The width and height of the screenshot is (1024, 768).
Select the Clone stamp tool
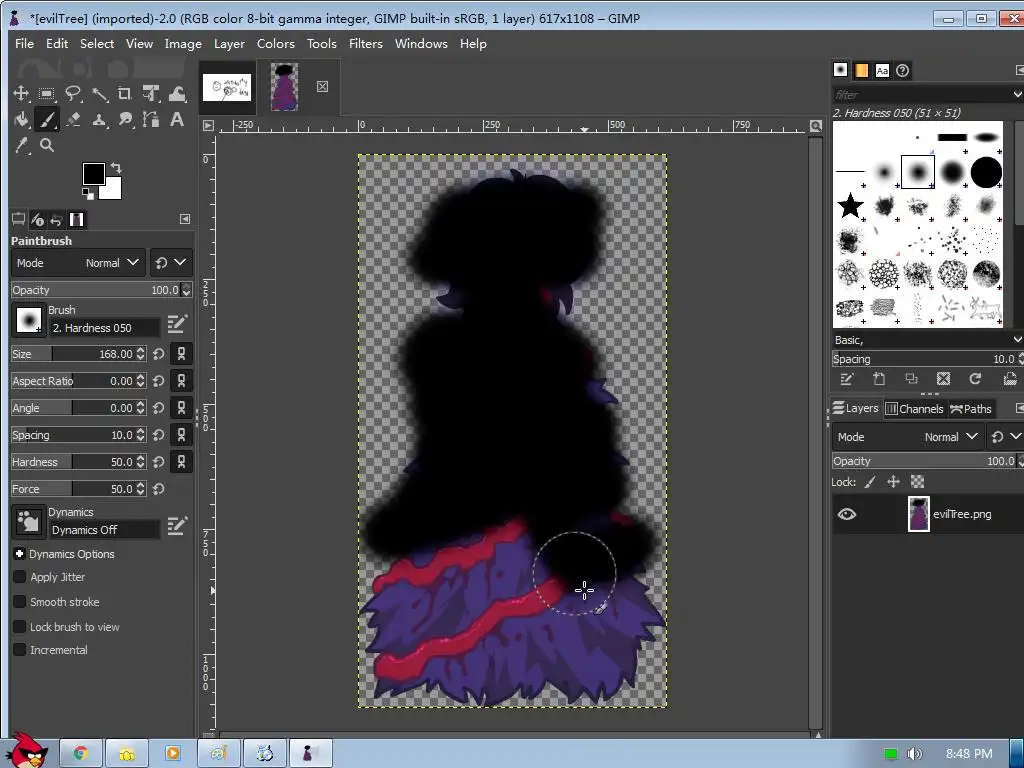99,120
